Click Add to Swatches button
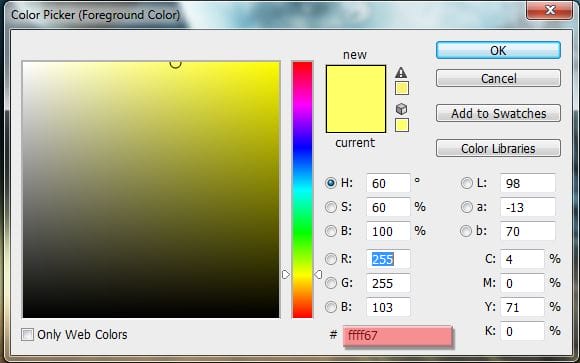Screen dimensions: 580x363 point(498,113)
